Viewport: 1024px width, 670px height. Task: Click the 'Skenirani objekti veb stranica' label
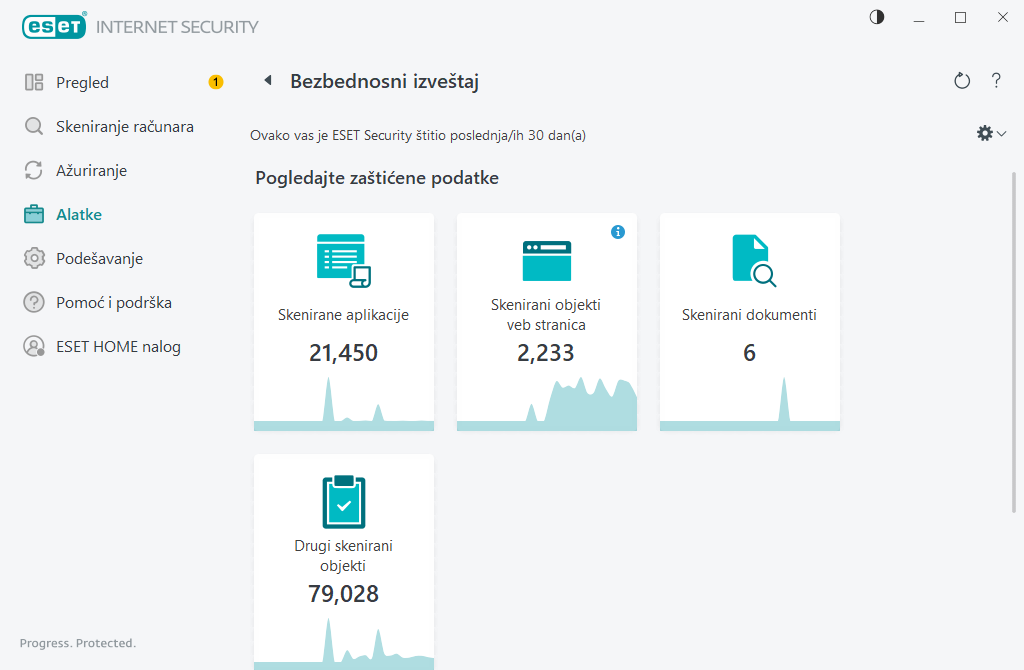pos(546,315)
